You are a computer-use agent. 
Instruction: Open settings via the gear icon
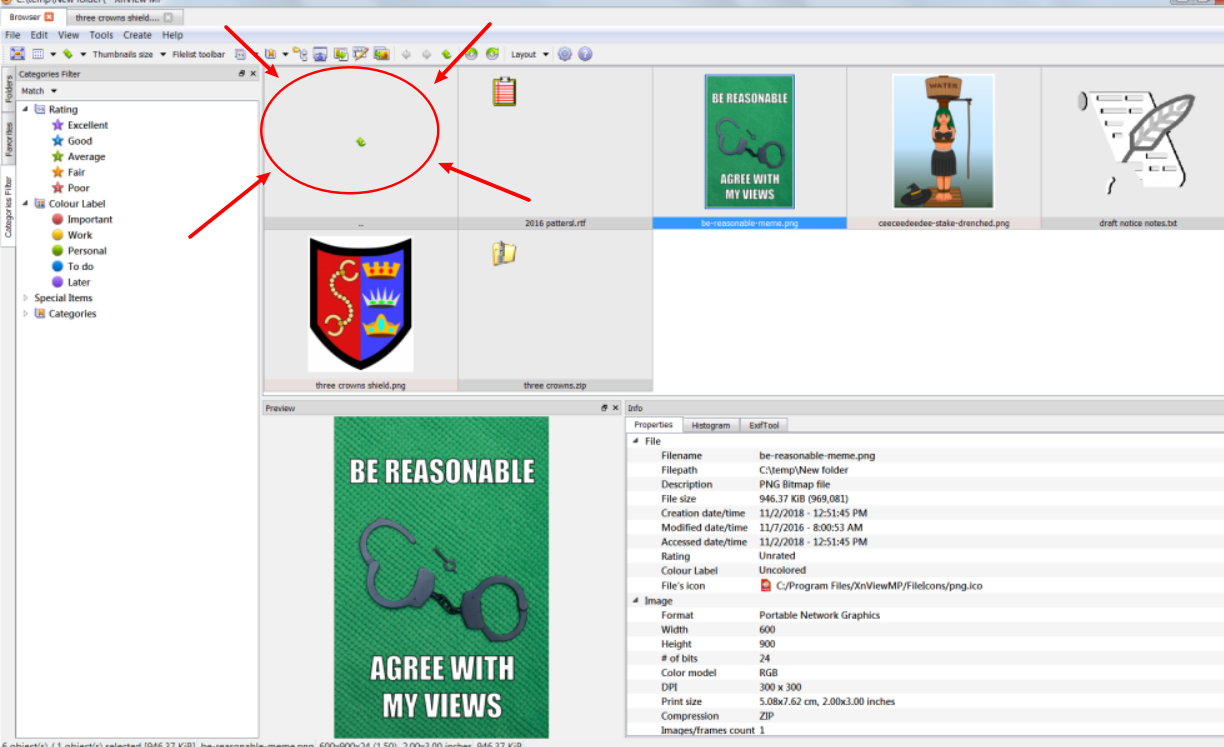point(565,54)
